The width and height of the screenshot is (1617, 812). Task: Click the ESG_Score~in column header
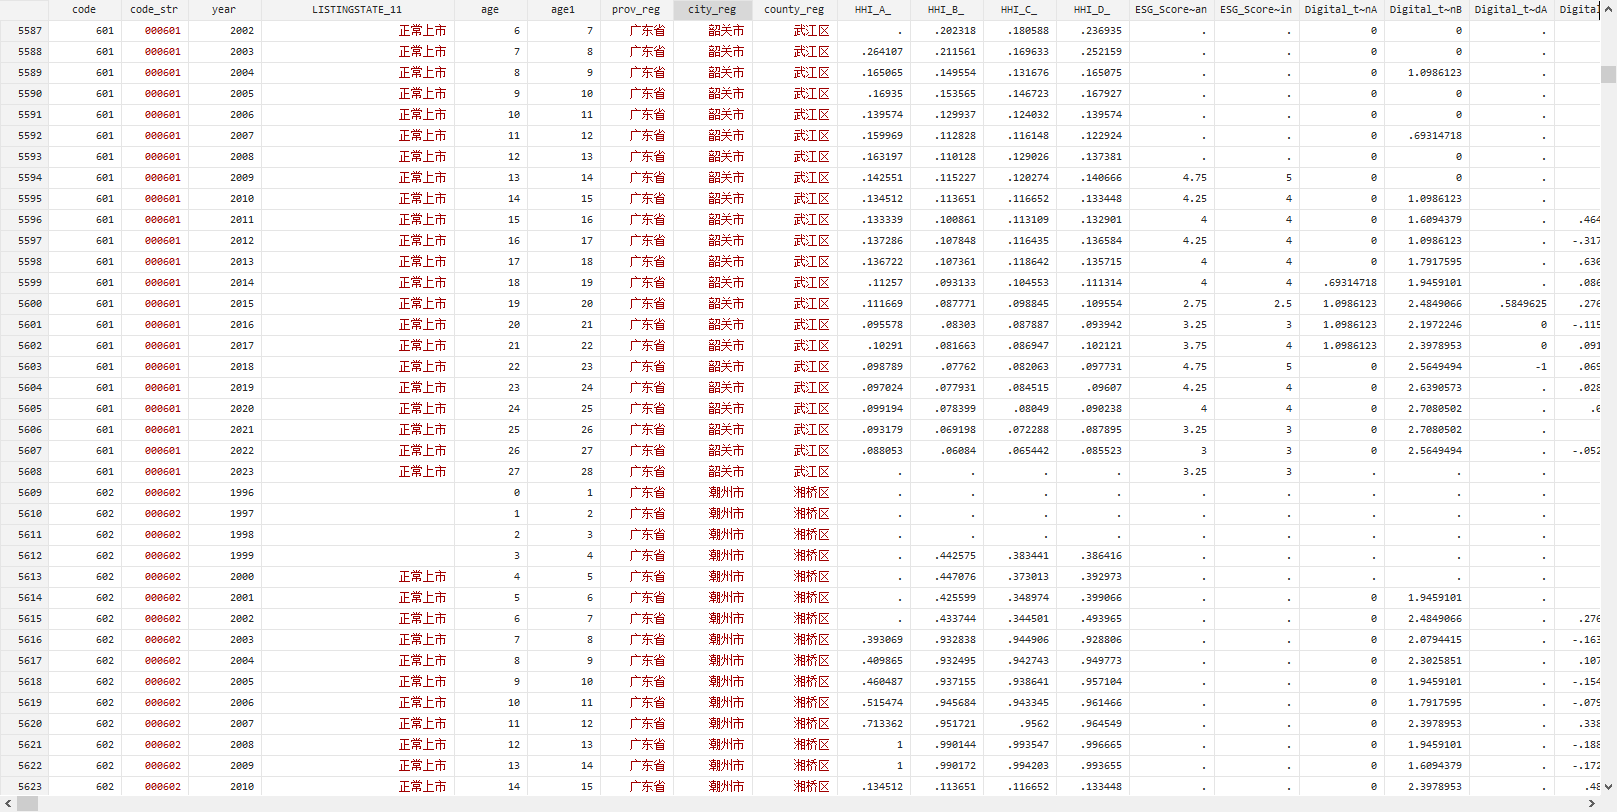[x=1256, y=9]
